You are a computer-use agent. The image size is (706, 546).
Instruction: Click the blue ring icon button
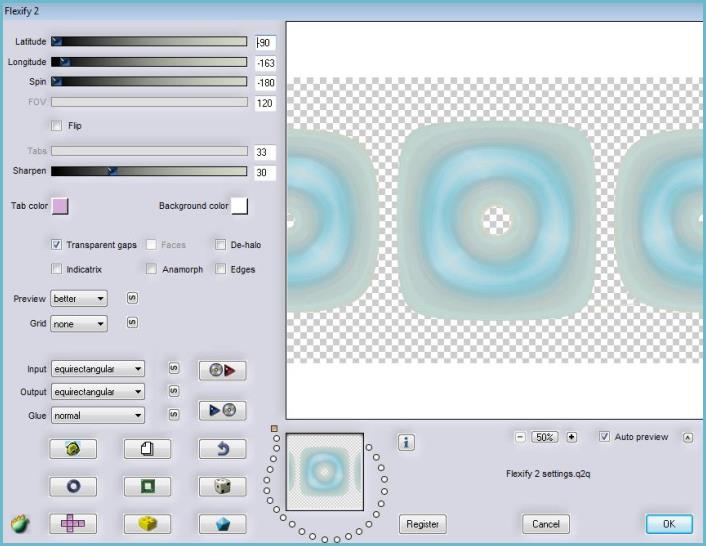tap(73, 486)
